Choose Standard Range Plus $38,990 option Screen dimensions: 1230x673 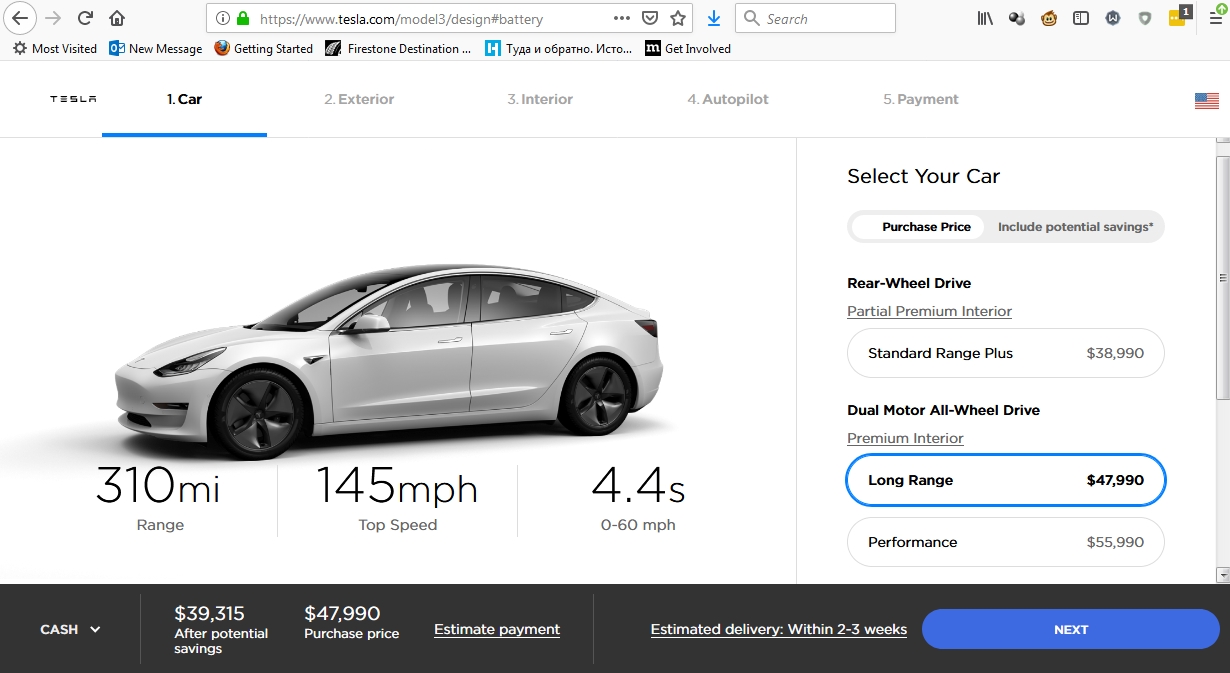point(1006,353)
